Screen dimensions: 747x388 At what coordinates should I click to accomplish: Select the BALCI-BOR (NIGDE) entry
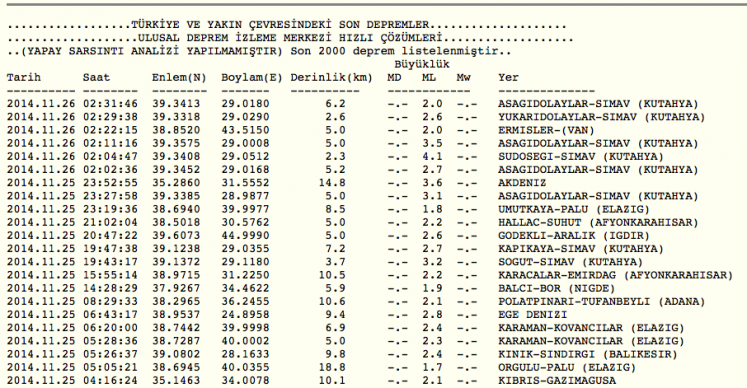tap(557, 288)
